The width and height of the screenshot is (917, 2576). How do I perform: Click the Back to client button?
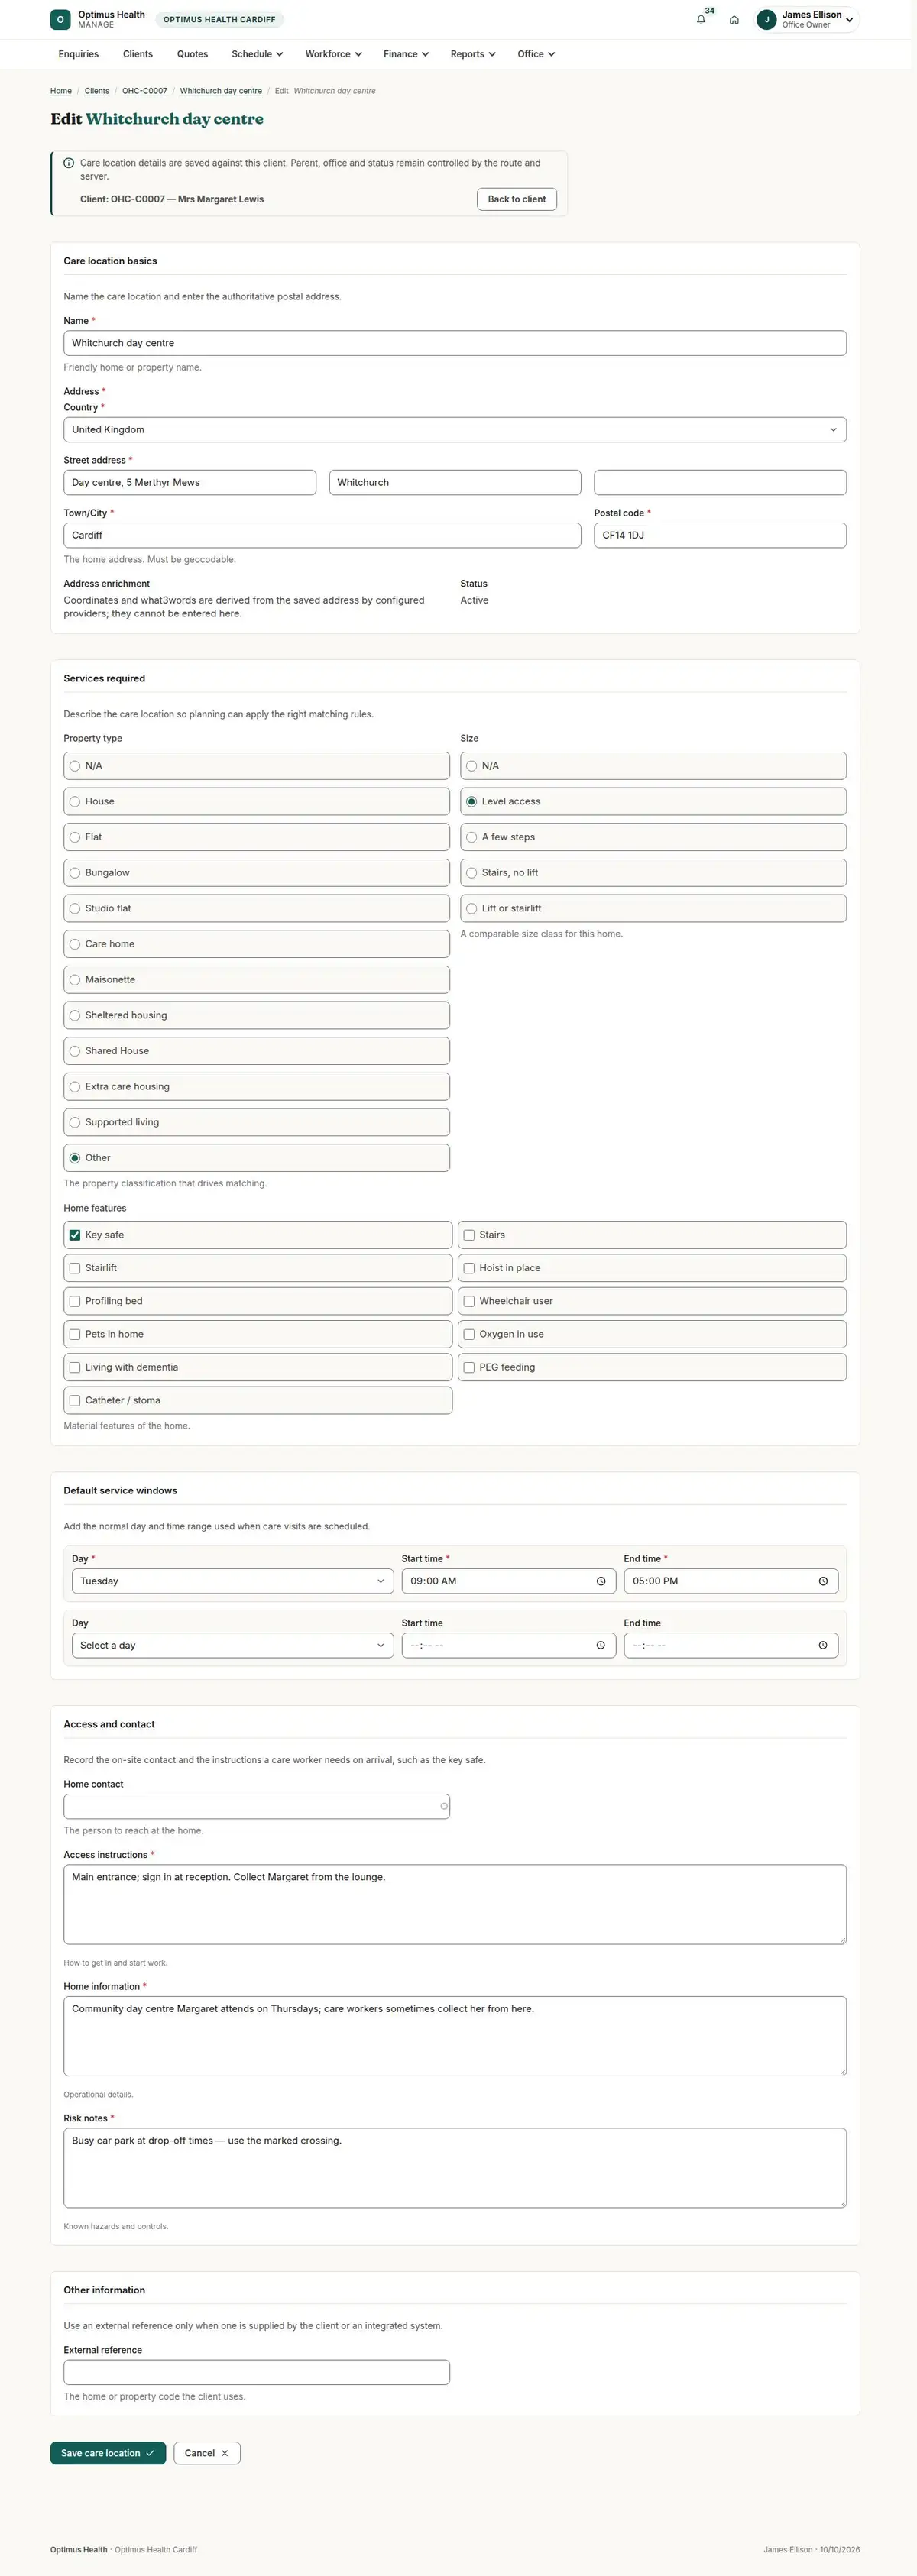click(517, 199)
